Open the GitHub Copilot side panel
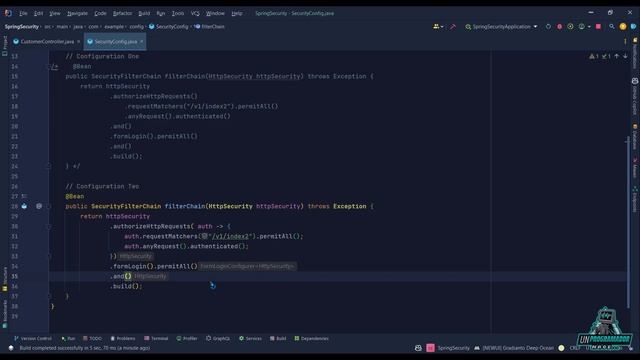Viewport: 640px width, 360px height. click(635, 96)
